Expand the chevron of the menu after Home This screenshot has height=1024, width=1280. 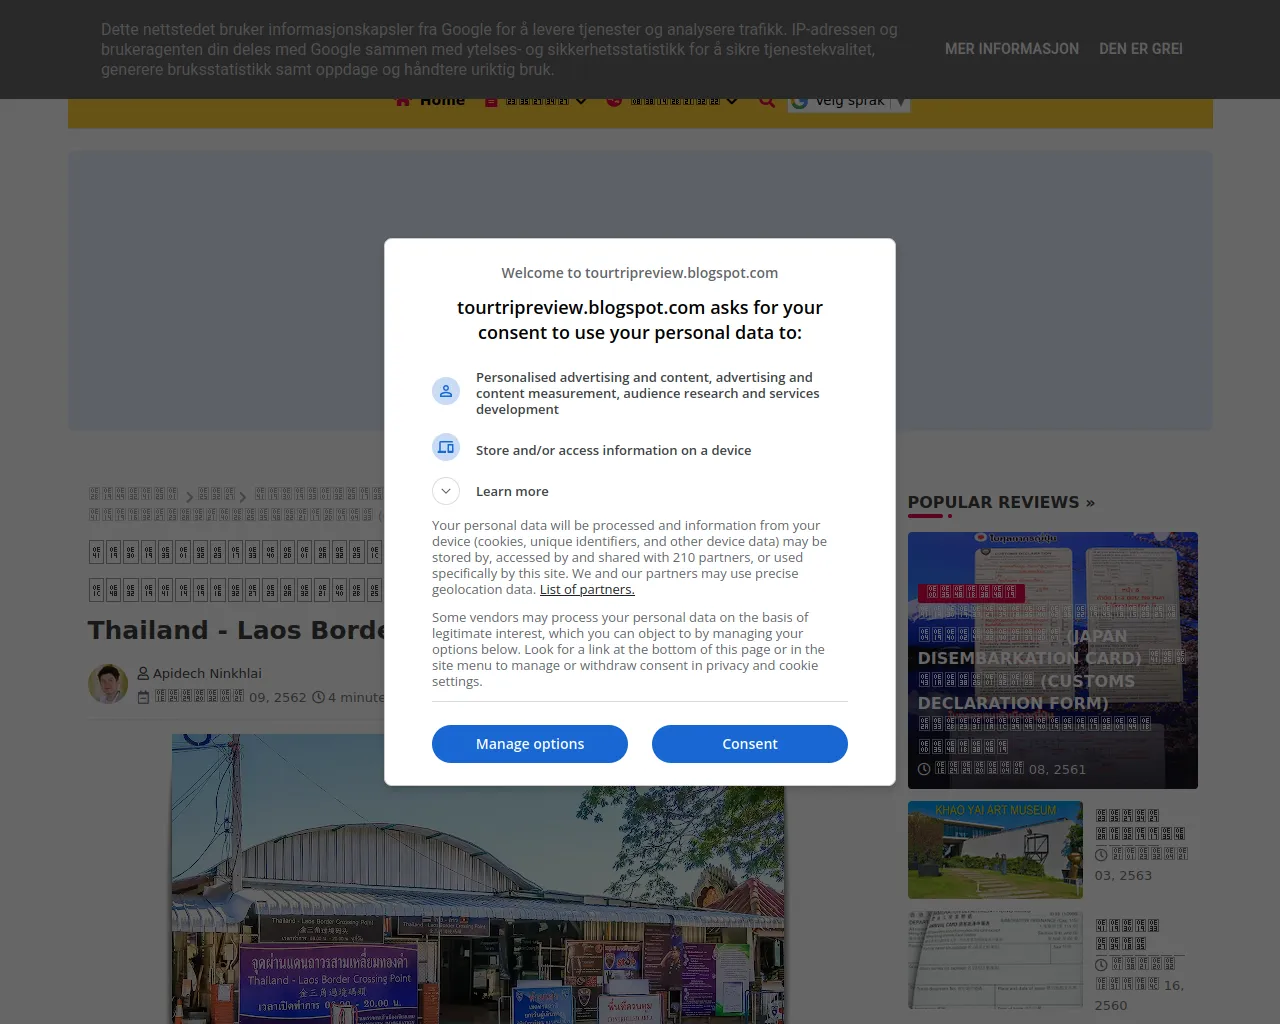(x=581, y=101)
